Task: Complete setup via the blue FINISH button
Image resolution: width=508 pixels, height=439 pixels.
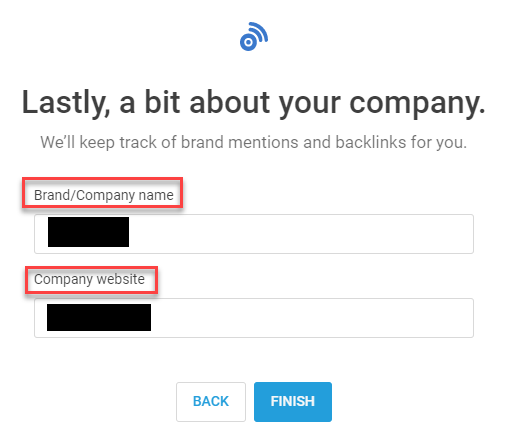Action: tap(293, 402)
